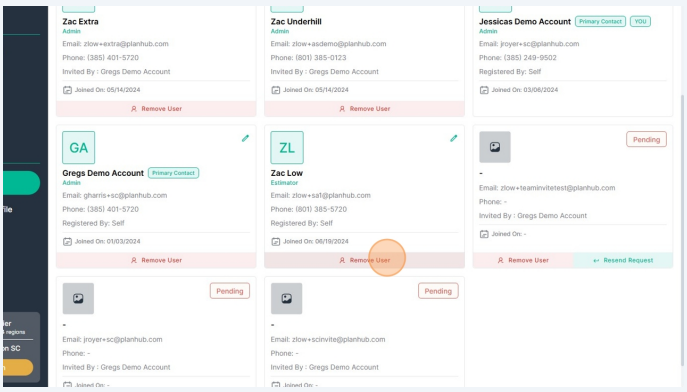The width and height of the screenshot is (687, 392).
Task: Click calendar icon beside Joined On 01/03/2024
Action: coord(67,241)
